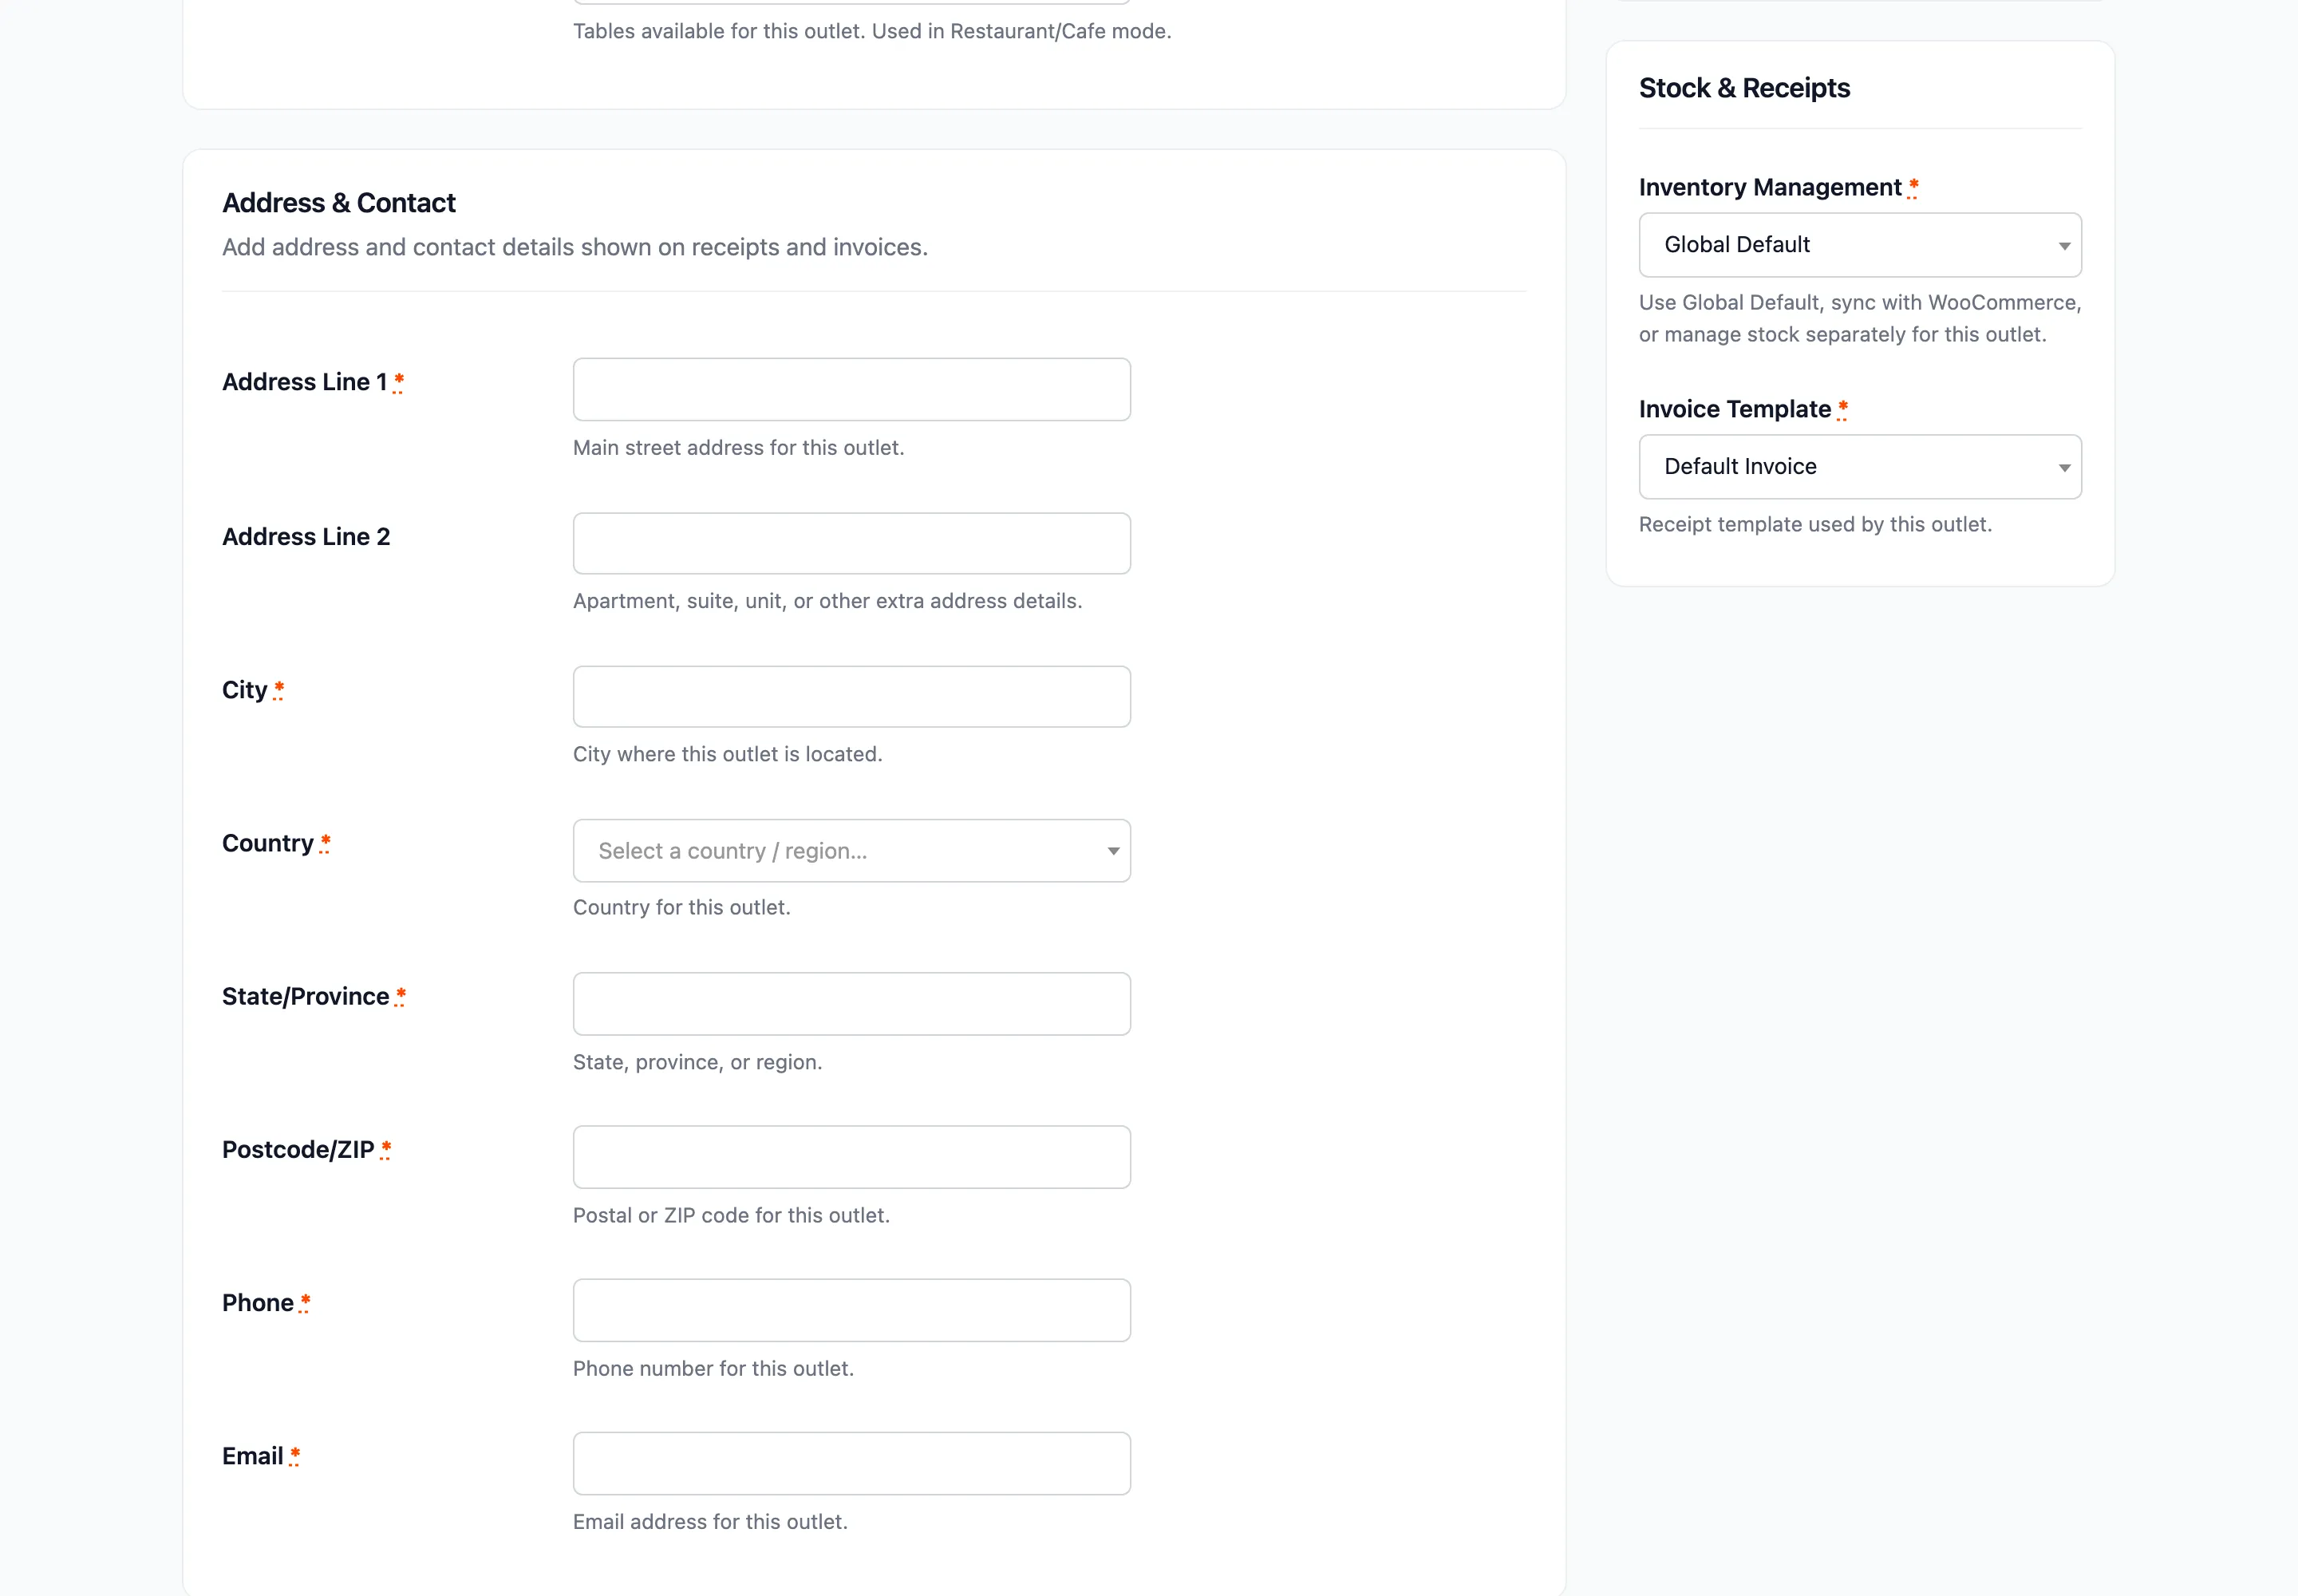The image size is (2298, 1596).
Task: Click 'Email address for this outlet.' text
Action: (710, 1522)
